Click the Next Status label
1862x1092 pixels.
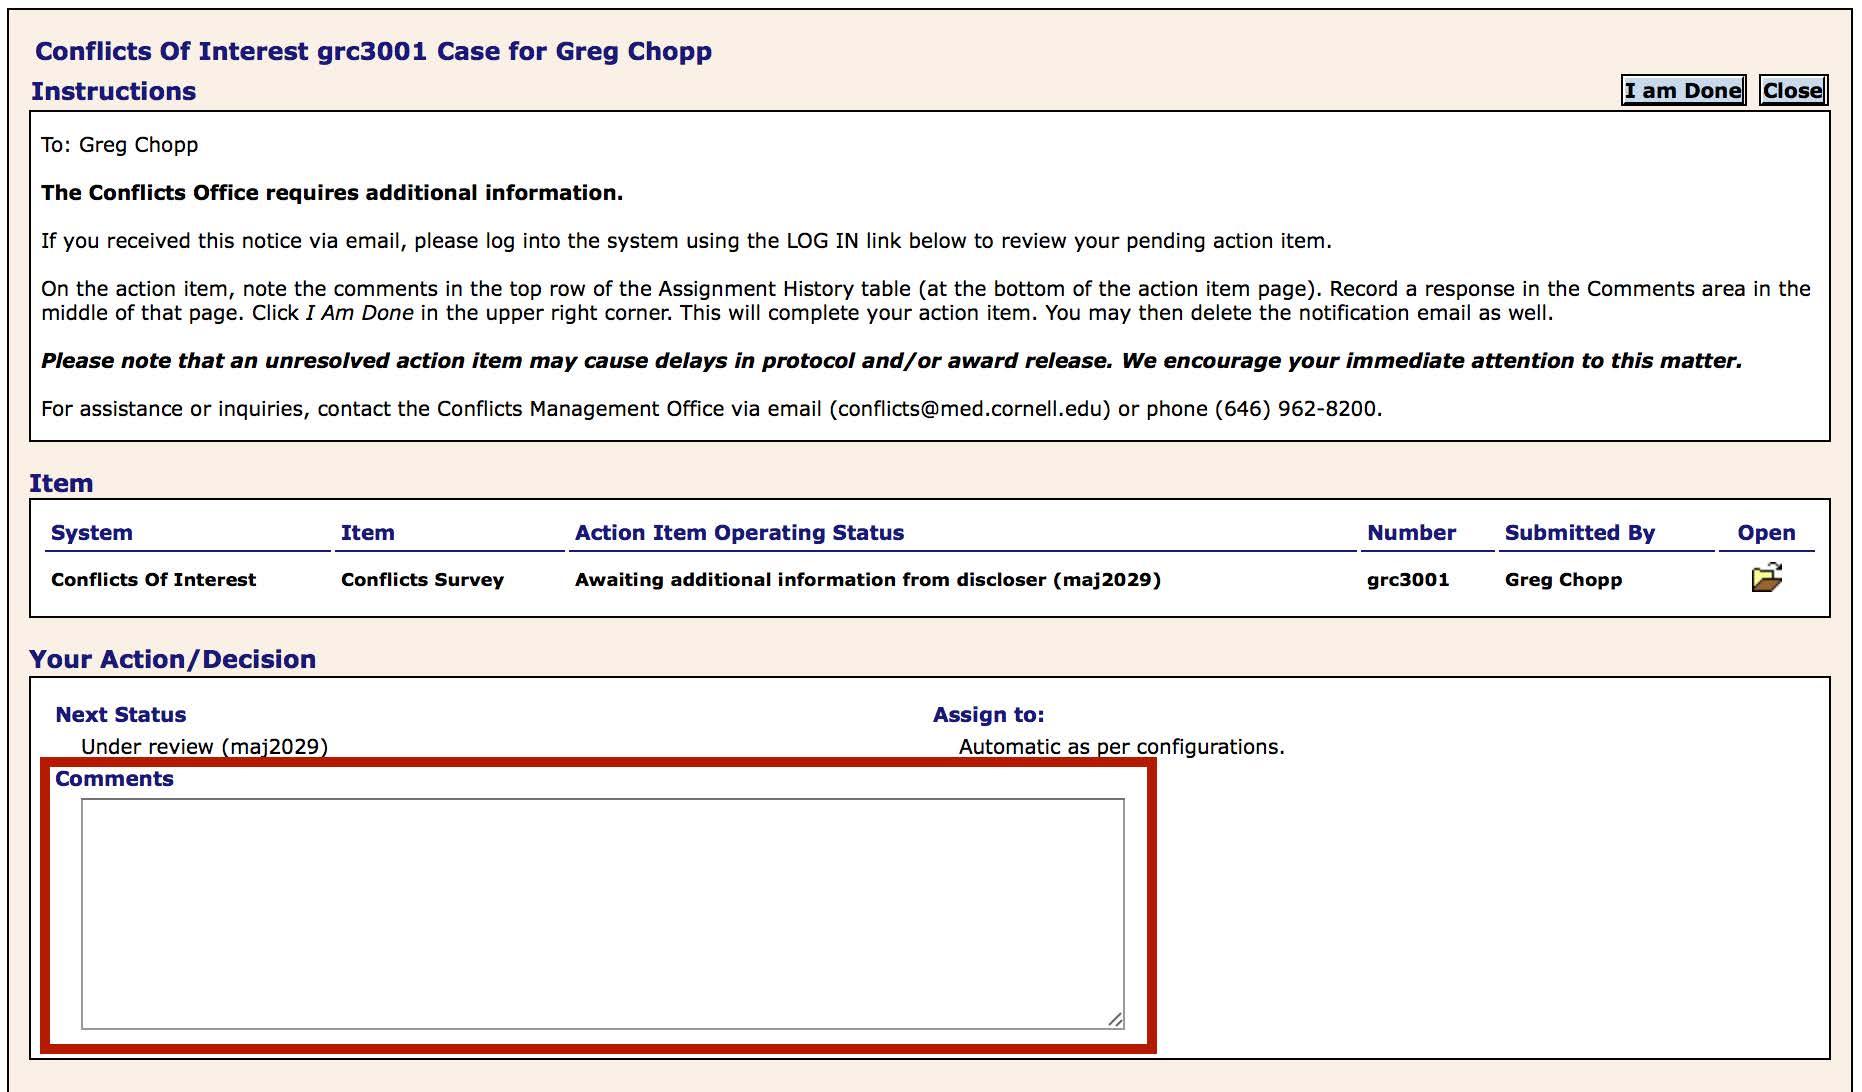click(x=121, y=715)
